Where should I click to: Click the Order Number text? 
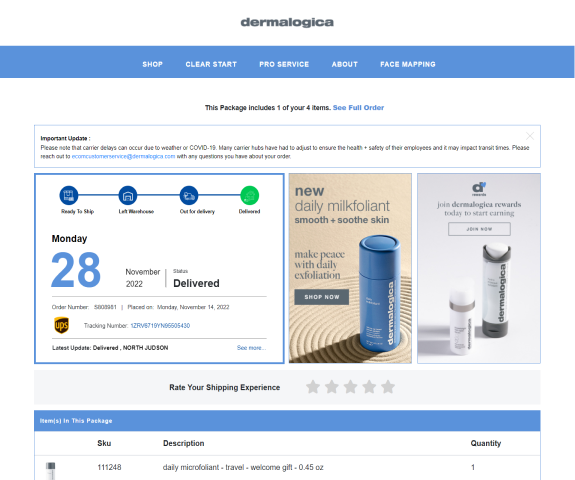[84, 307]
